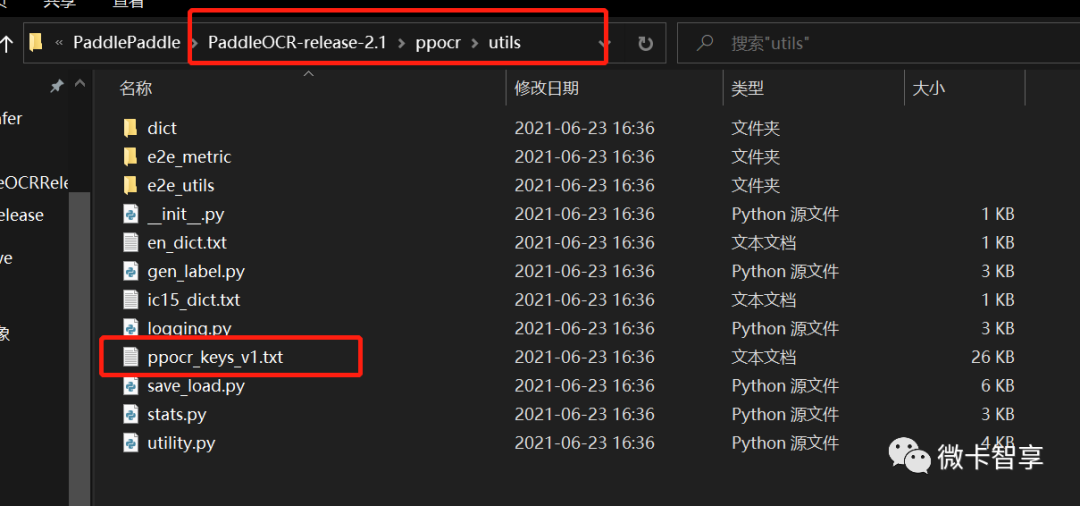Select the stats.py Python file icon
1080x506 pixels.
coord(130,414)
